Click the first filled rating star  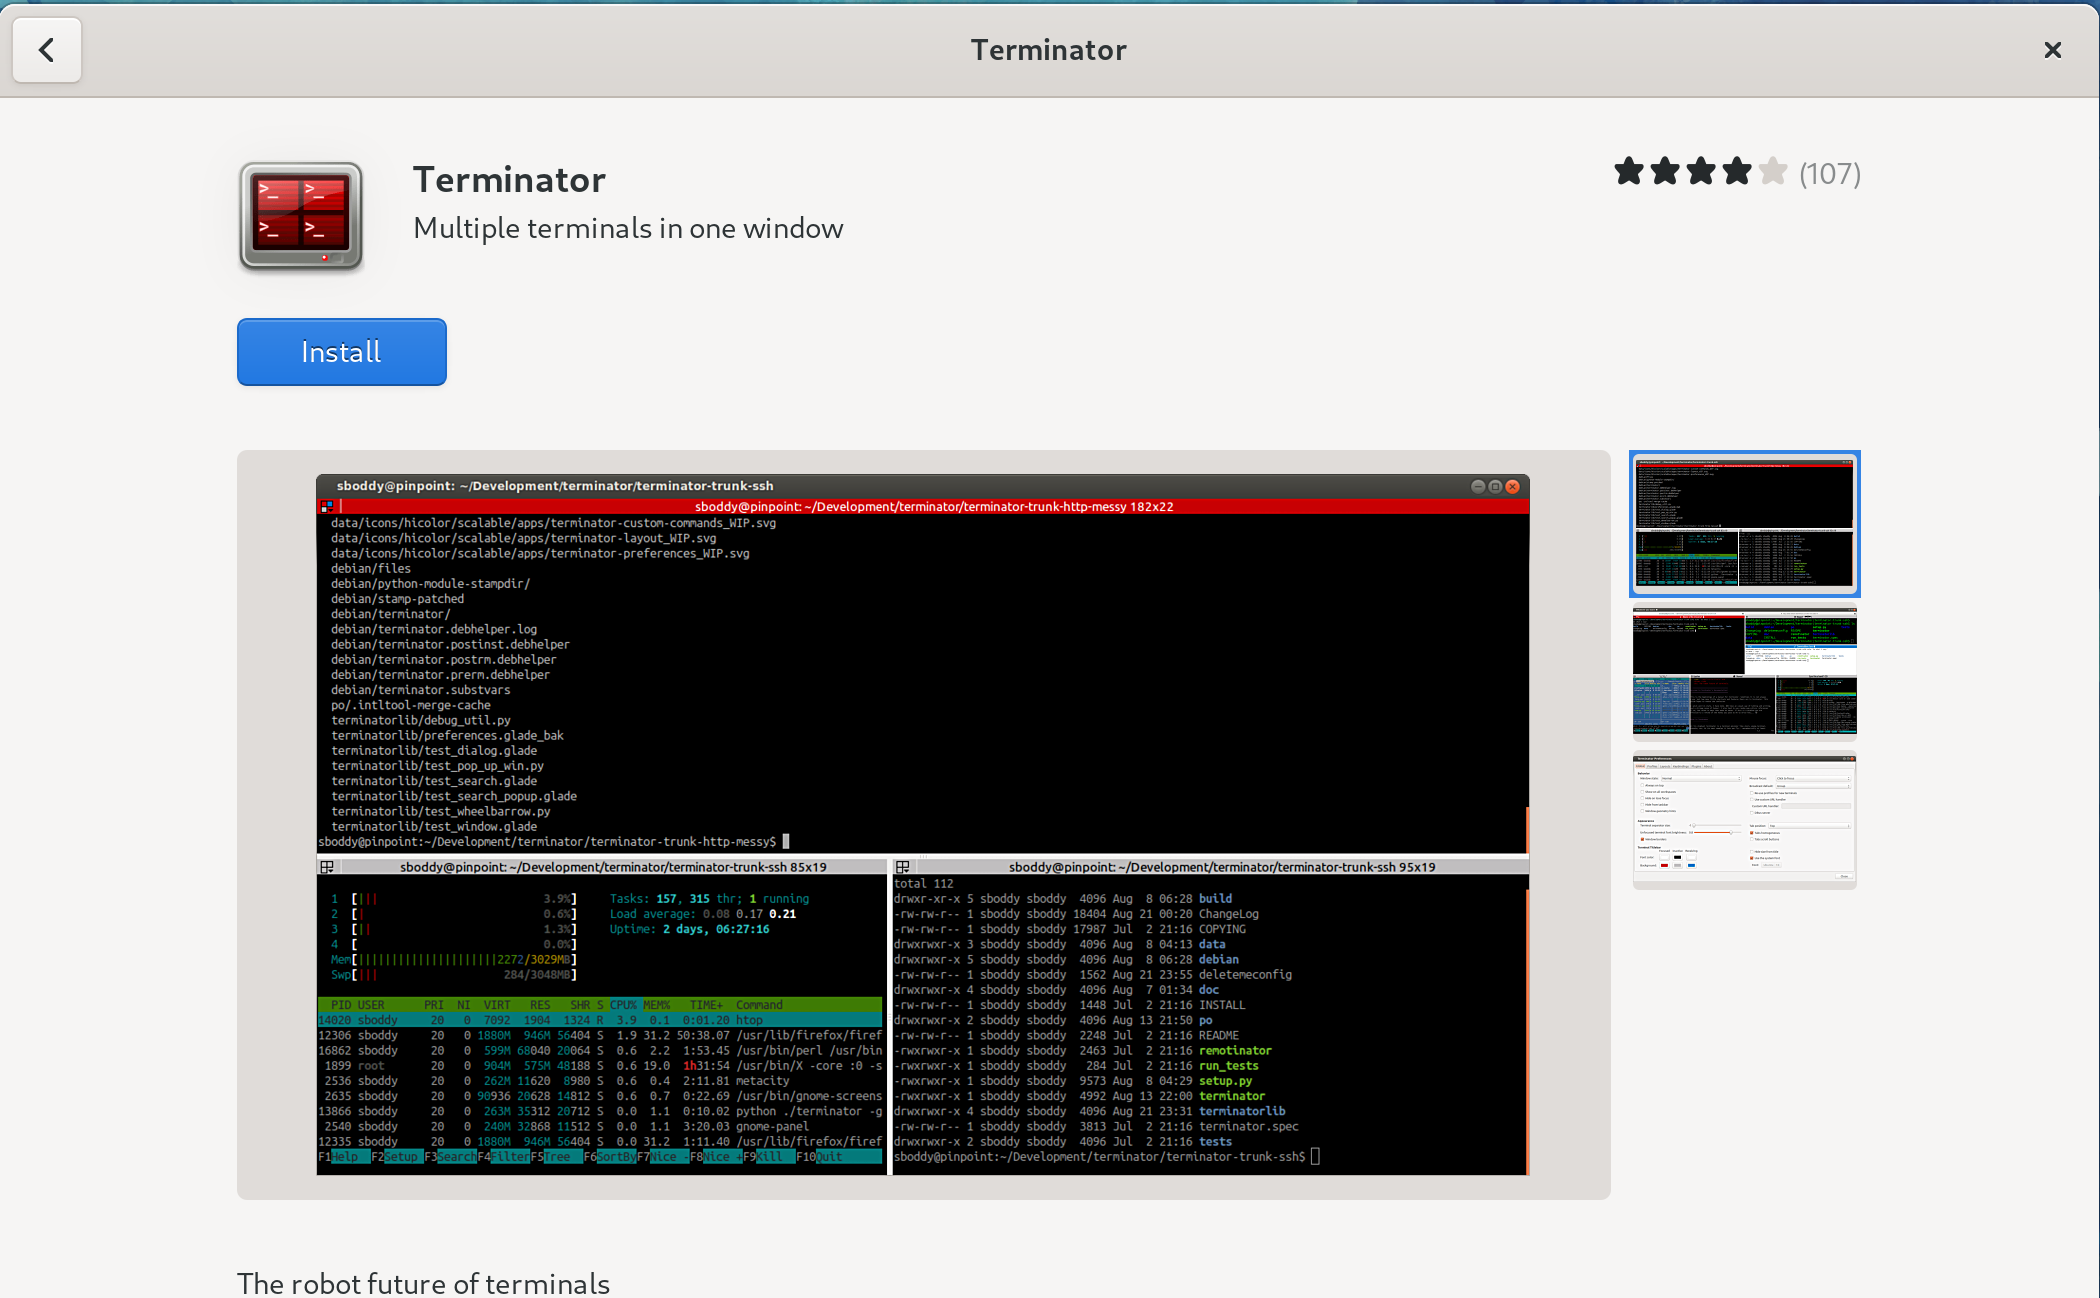tap(1628, 172)
